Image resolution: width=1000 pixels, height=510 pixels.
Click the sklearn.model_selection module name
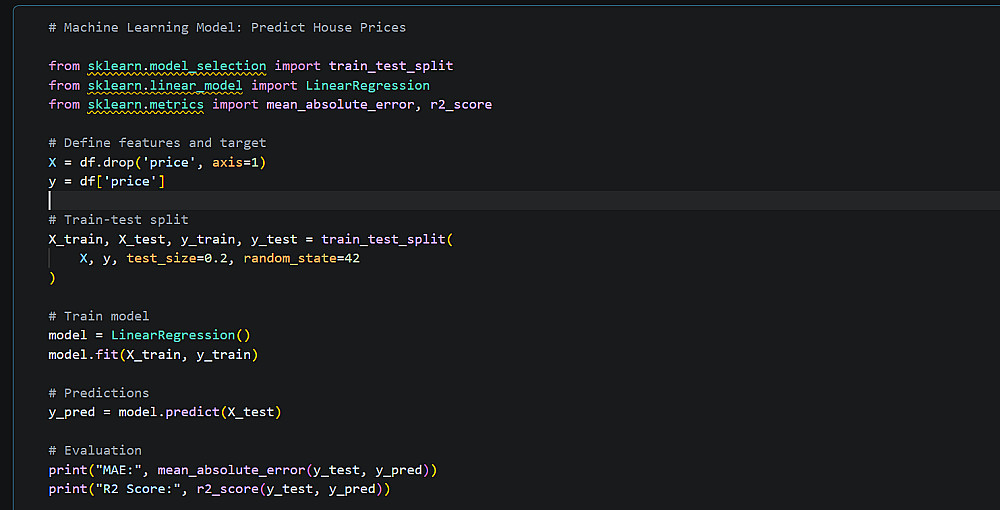coord(177,66)
